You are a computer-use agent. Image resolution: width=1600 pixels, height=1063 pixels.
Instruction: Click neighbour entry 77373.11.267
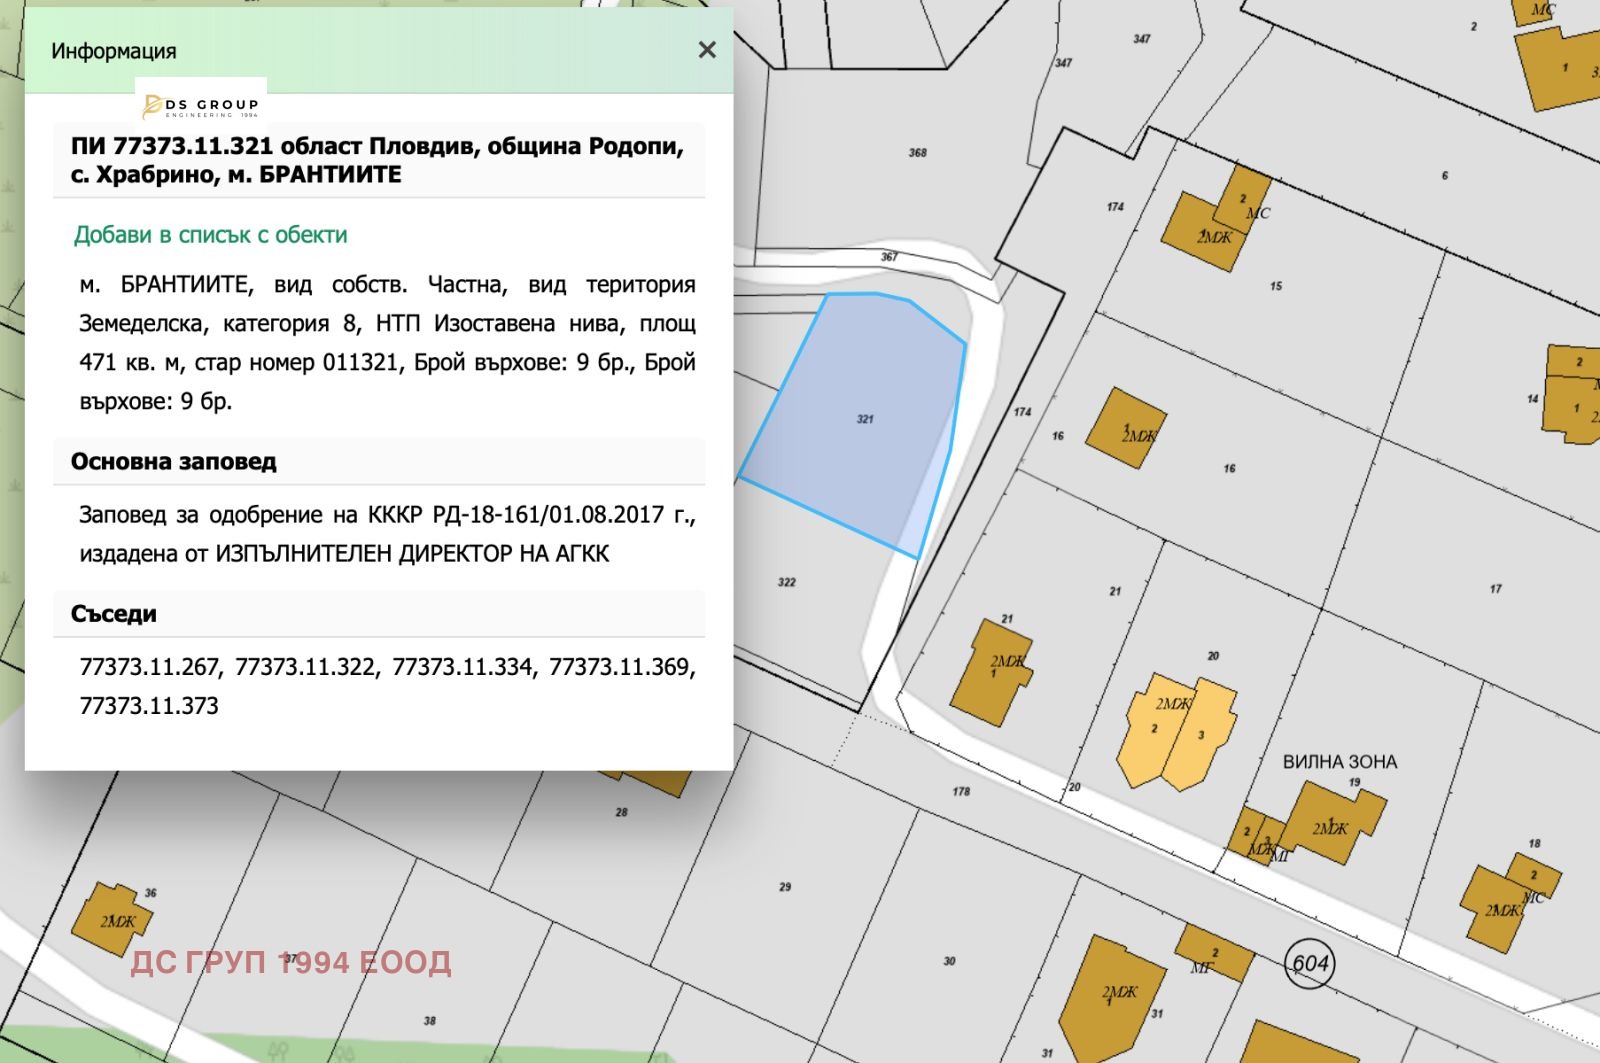[149, 667]
